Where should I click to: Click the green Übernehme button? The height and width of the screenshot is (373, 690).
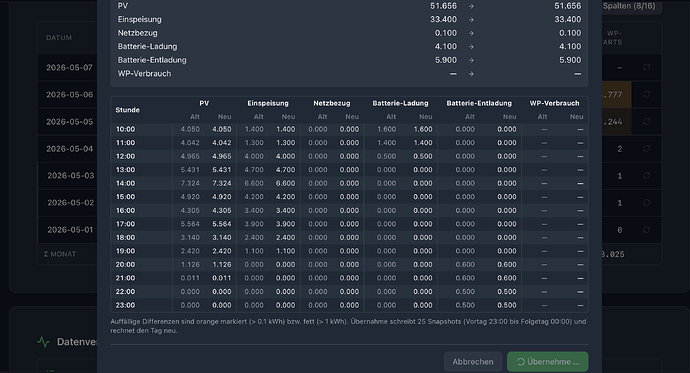(x=547, y=362)
